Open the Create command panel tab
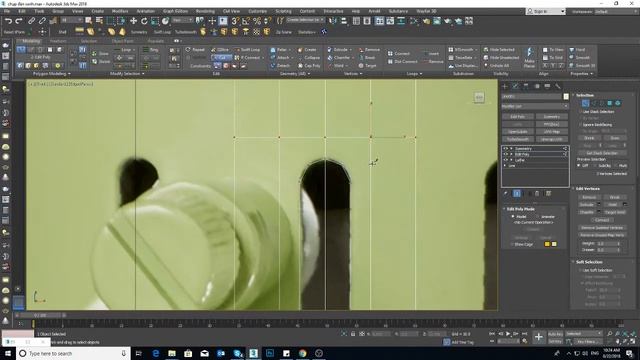The height and width of the screenshot is (360, 640). 505,86
